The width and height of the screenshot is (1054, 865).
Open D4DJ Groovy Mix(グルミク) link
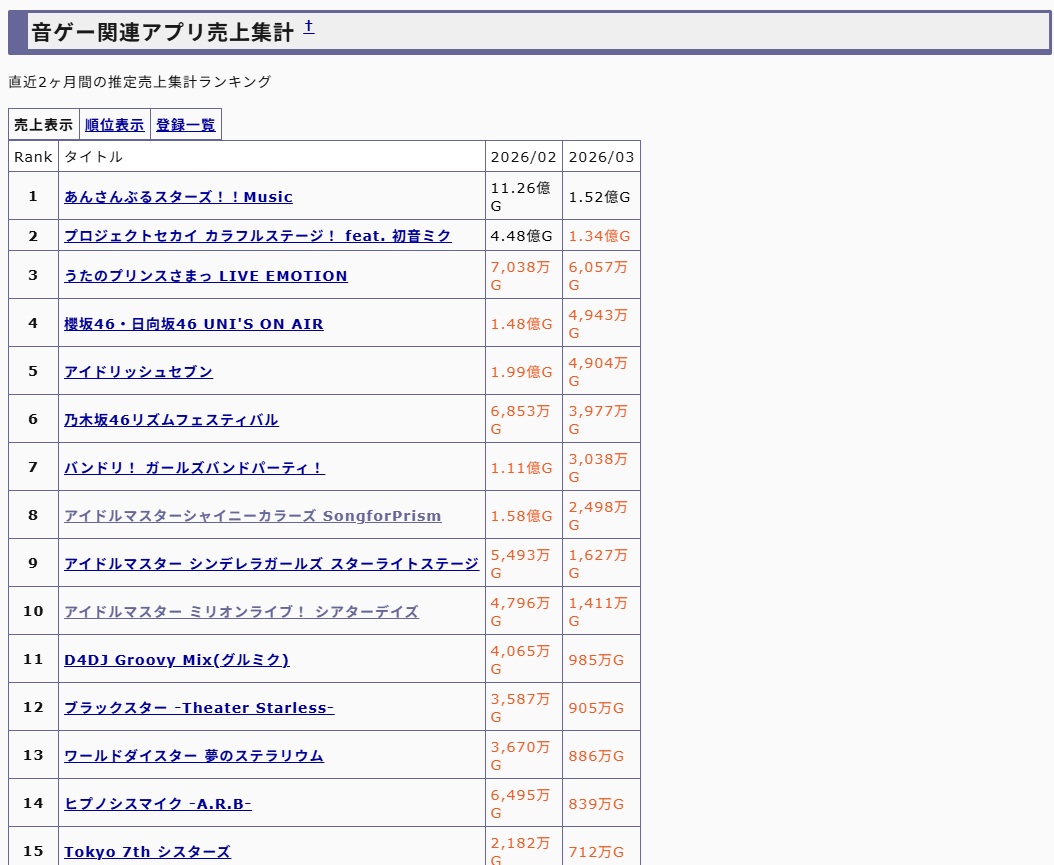point(176,660)
